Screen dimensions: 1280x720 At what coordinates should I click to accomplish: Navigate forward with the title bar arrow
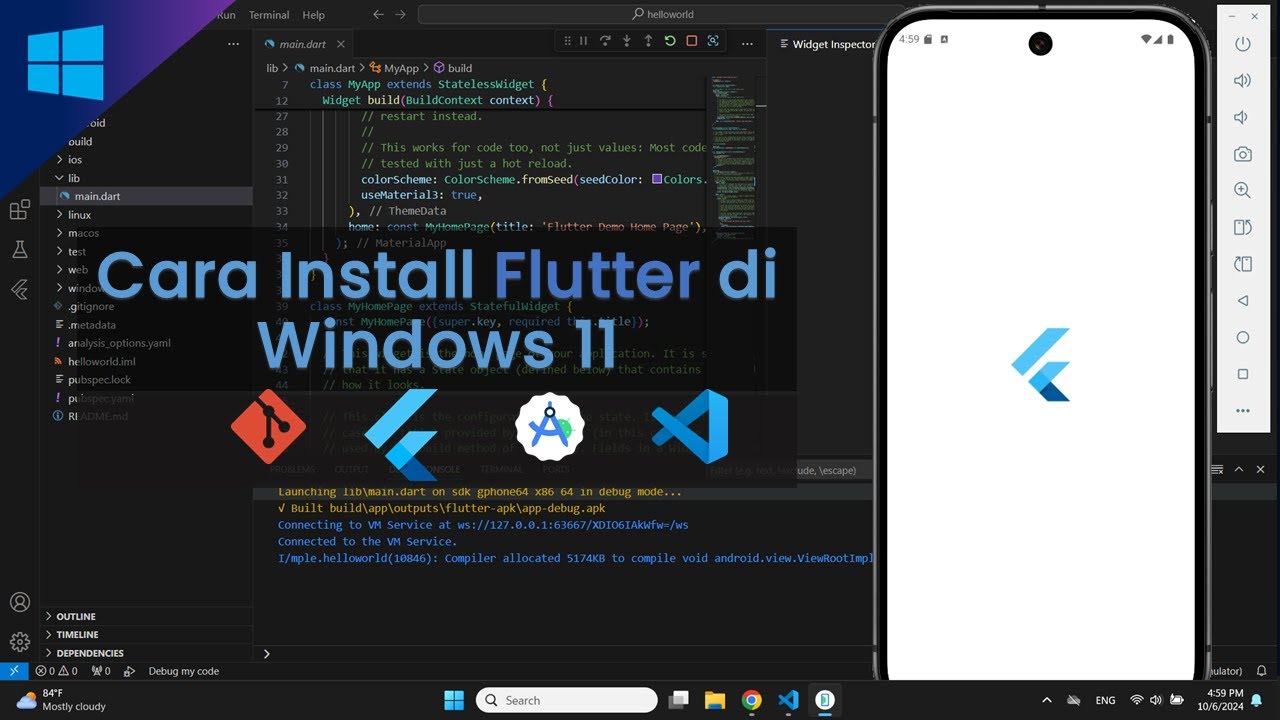[401, 15]
